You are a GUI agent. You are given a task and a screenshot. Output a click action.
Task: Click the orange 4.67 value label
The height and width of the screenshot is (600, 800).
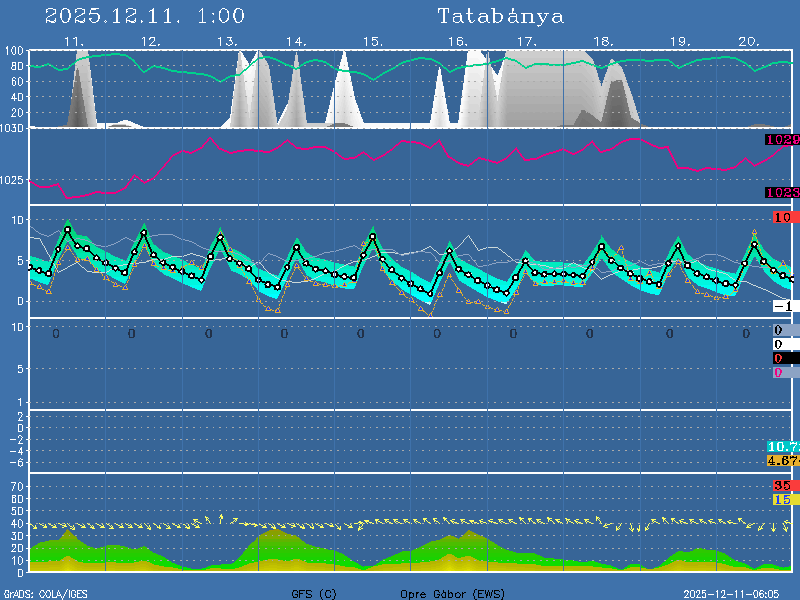pos(782,460)
